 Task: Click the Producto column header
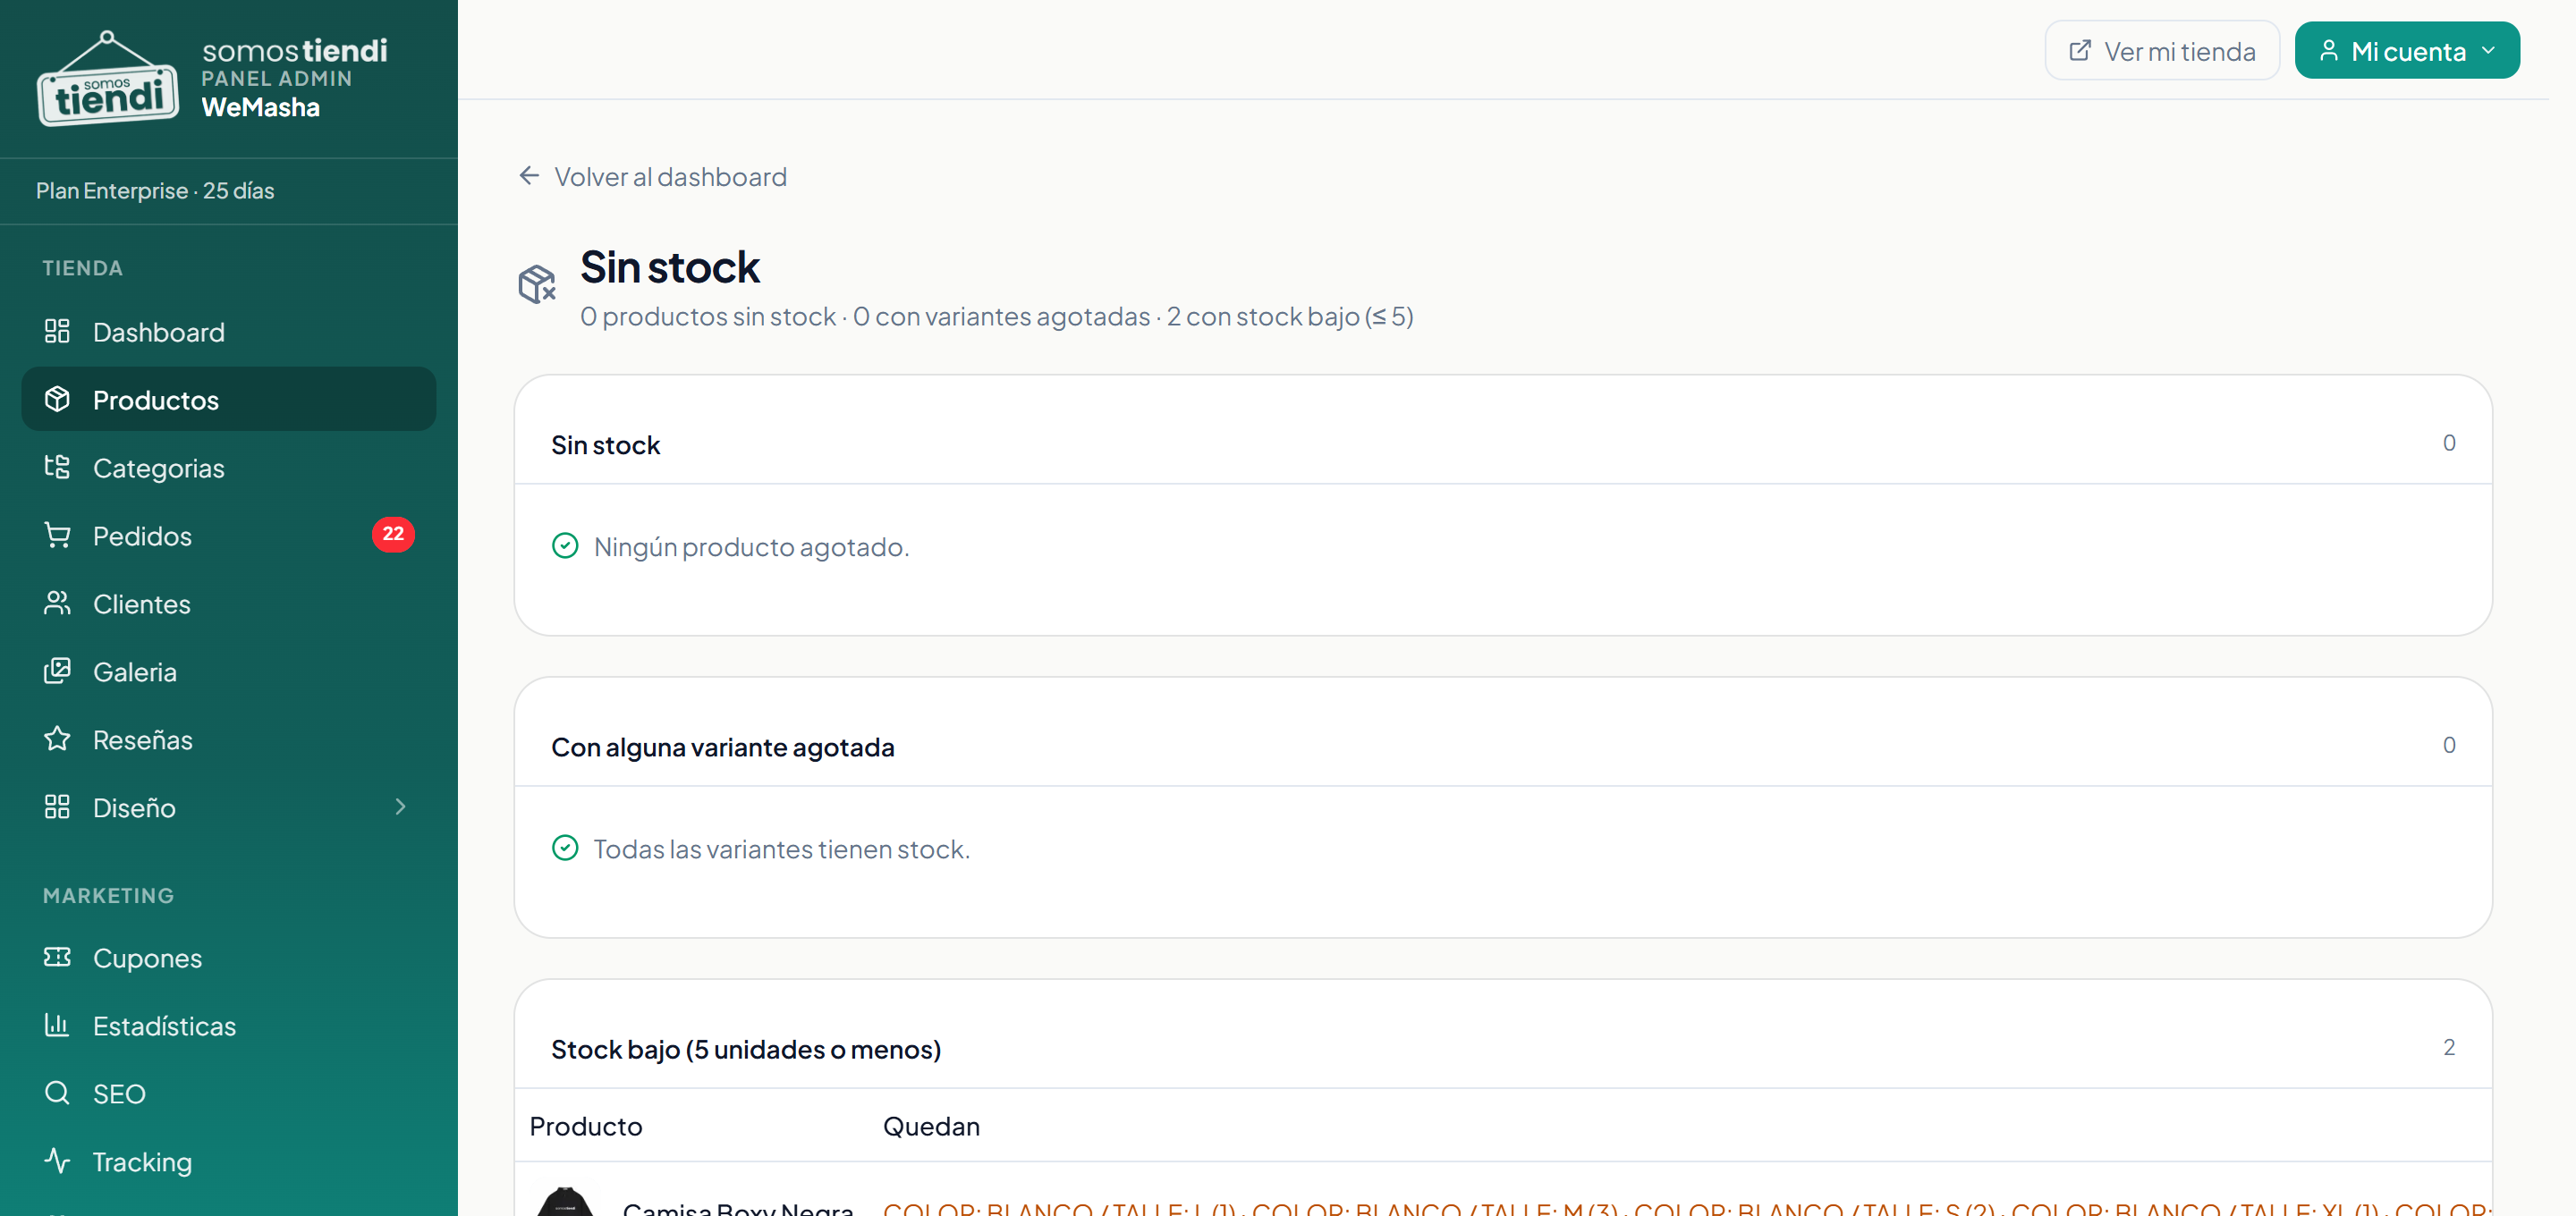(586, 1125)
